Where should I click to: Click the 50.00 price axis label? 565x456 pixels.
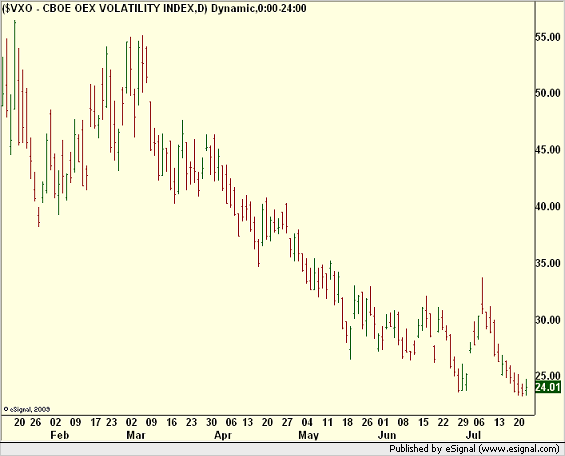(548, 93)
